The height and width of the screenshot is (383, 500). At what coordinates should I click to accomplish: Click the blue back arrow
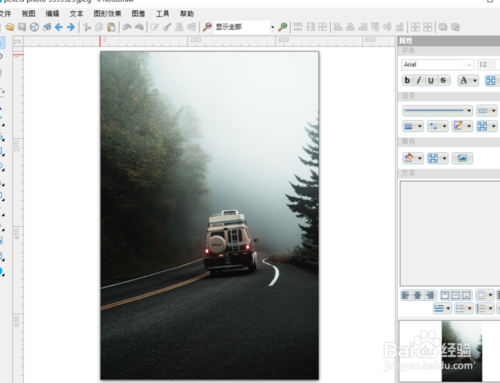click(59, 27)
